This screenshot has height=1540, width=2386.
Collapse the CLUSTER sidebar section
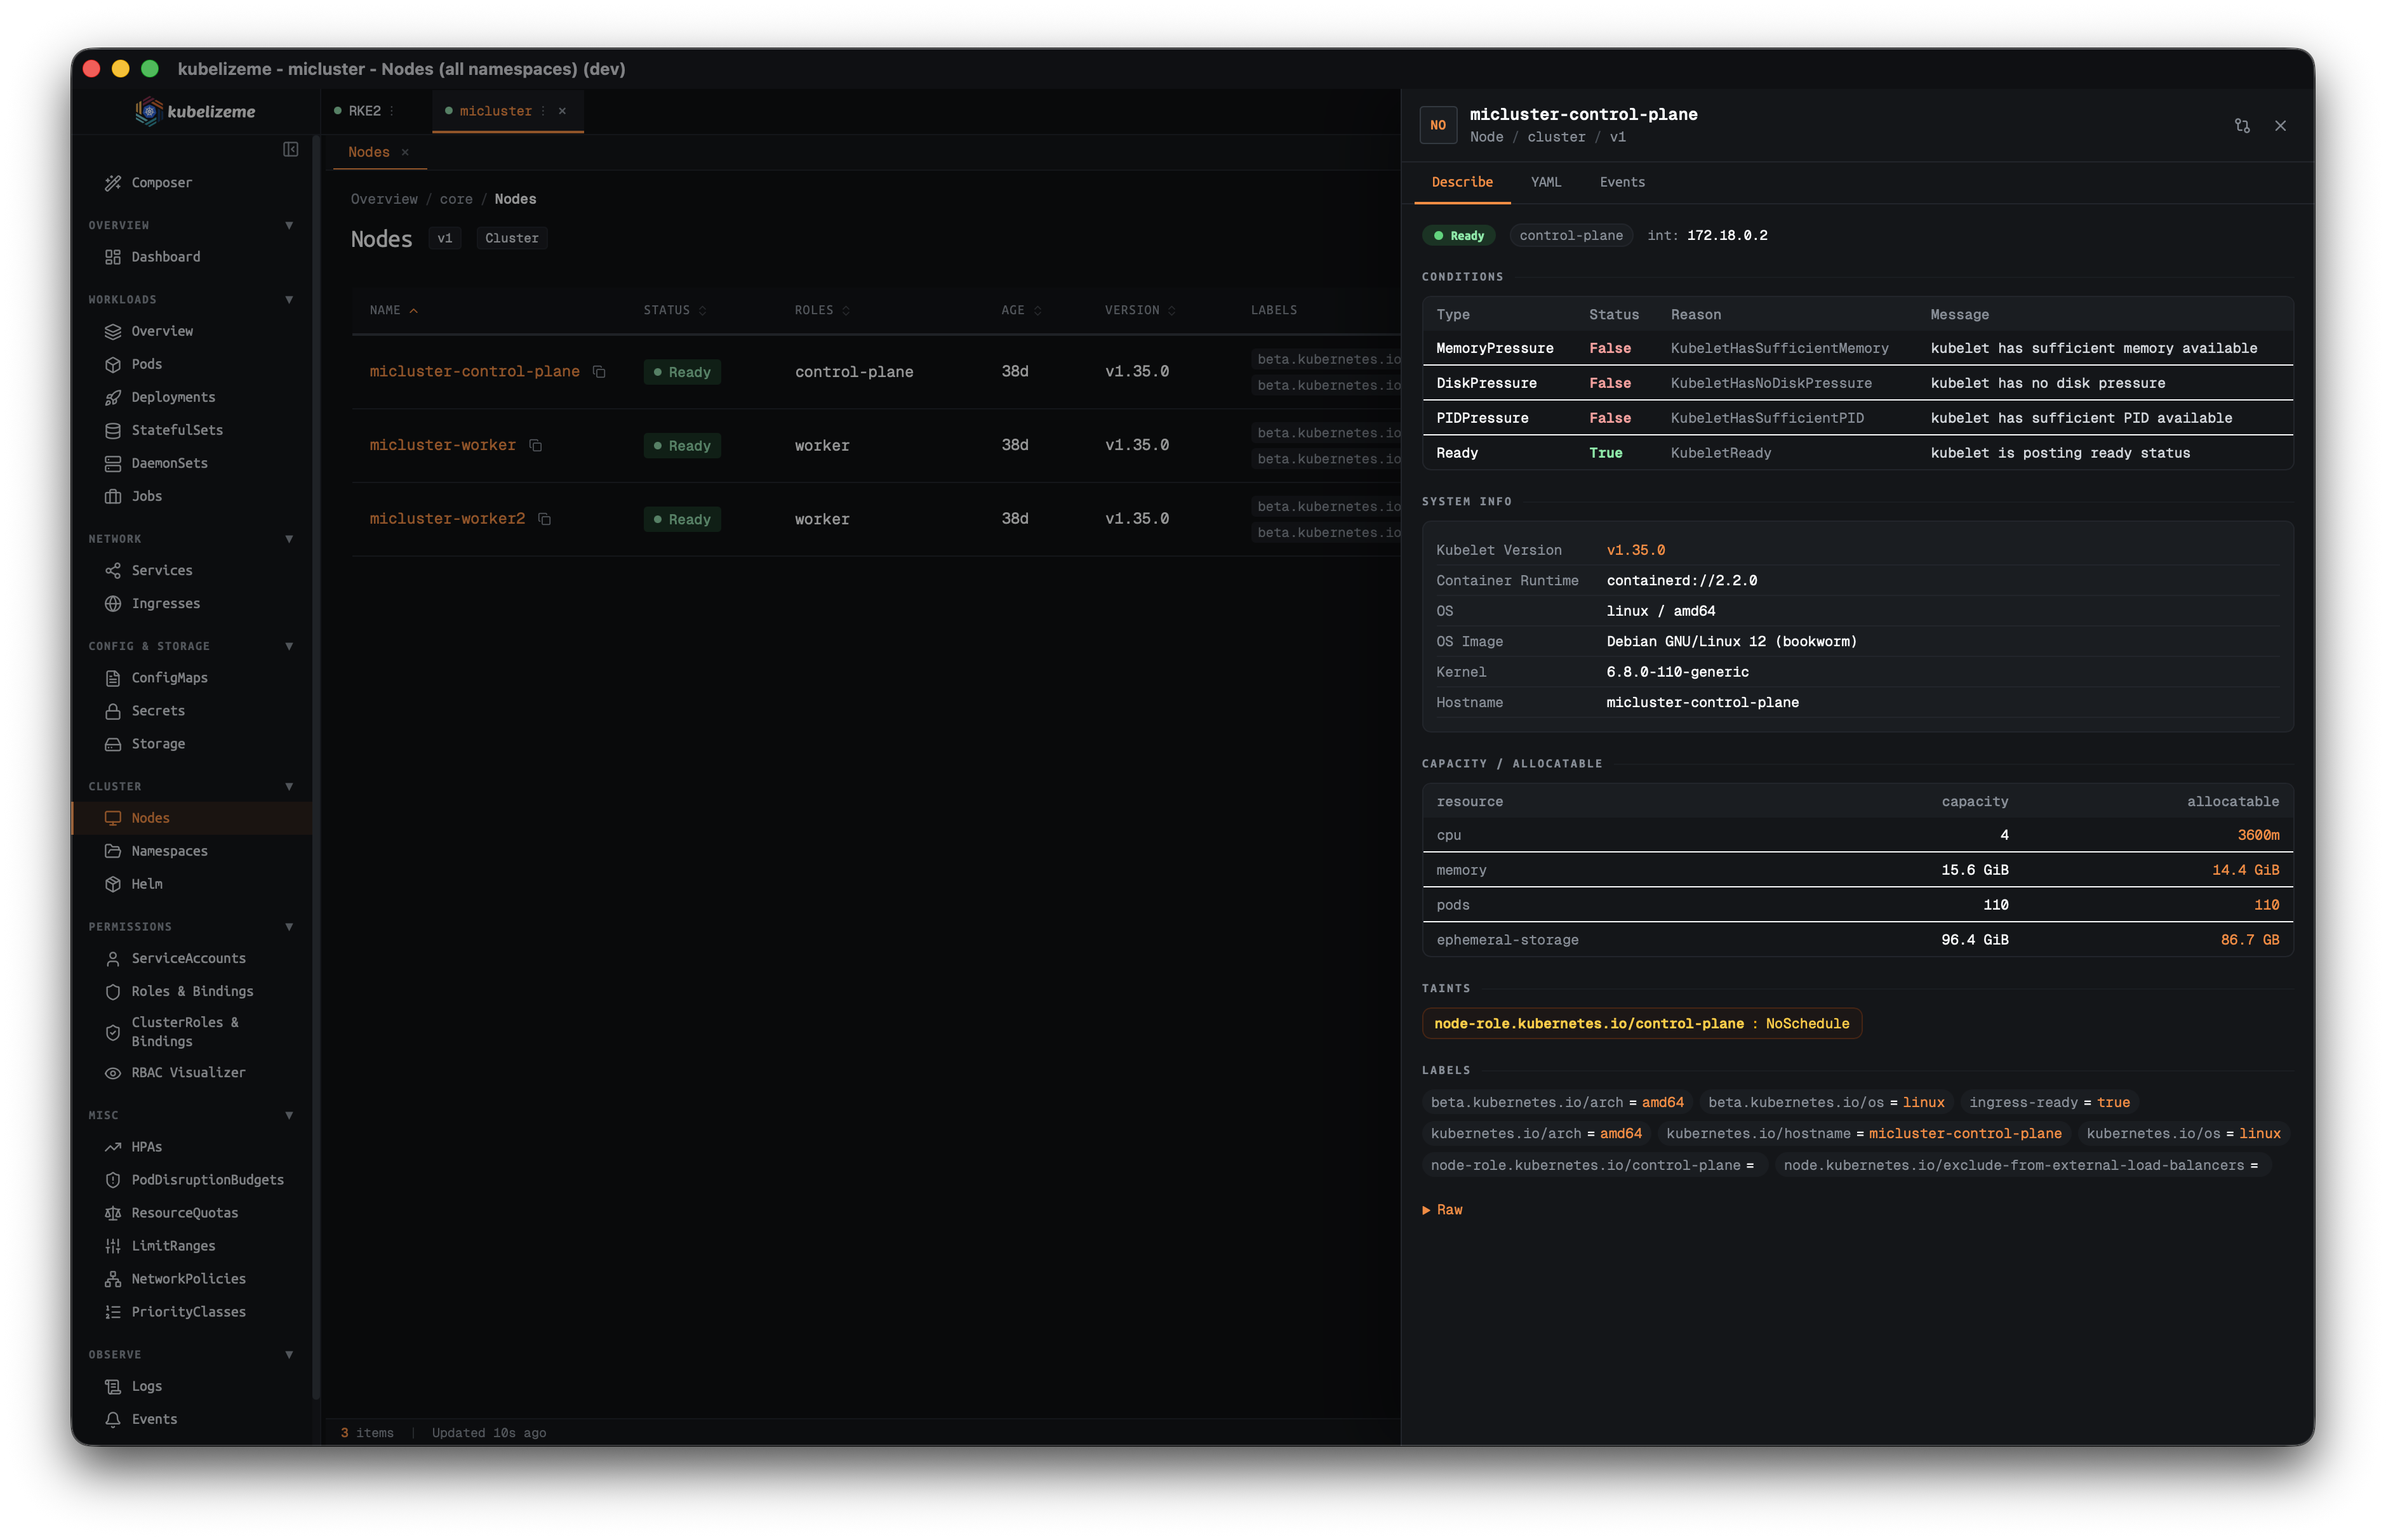(x=289, y=786)
